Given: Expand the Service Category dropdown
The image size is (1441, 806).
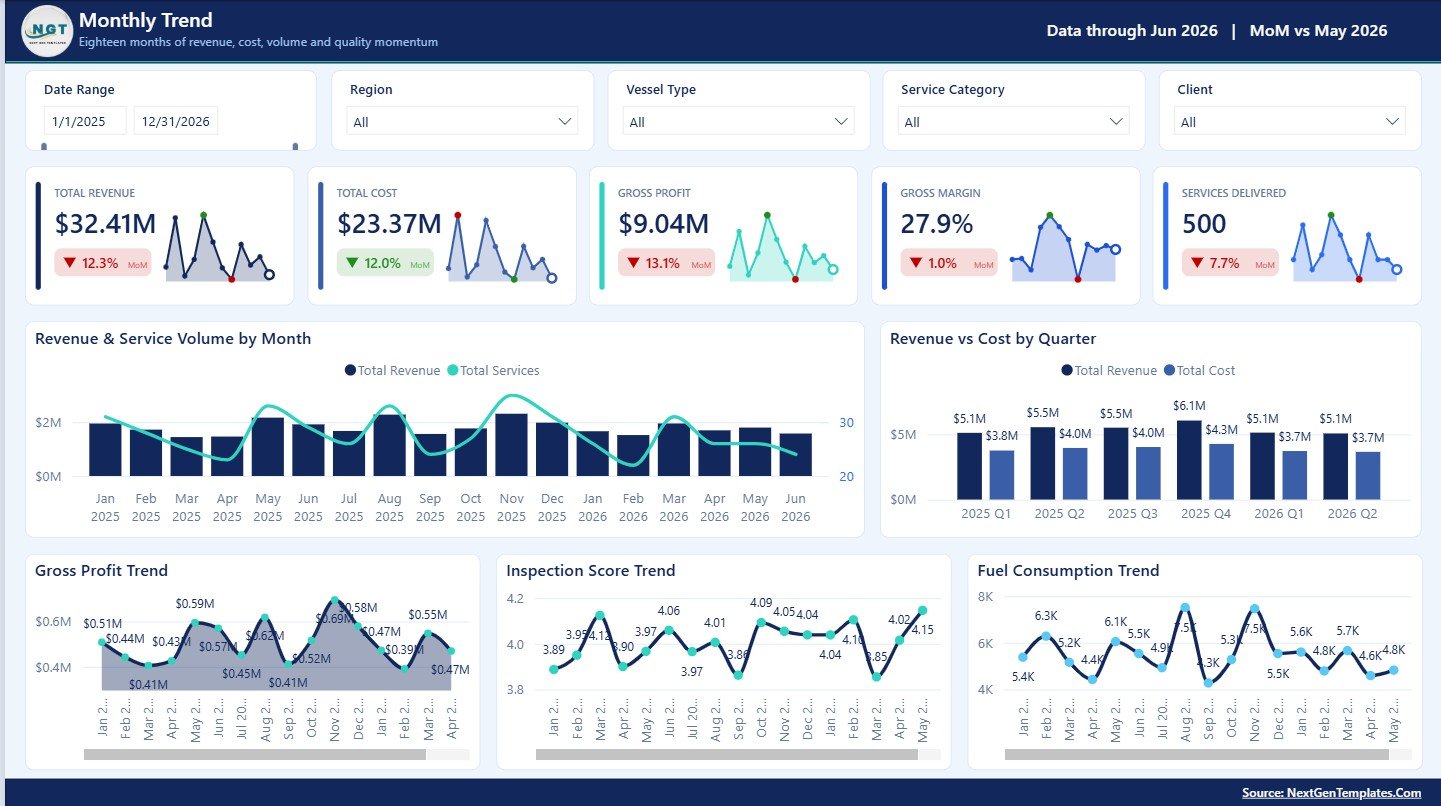Looking at the screenshot, I should tap(1015, 121).
